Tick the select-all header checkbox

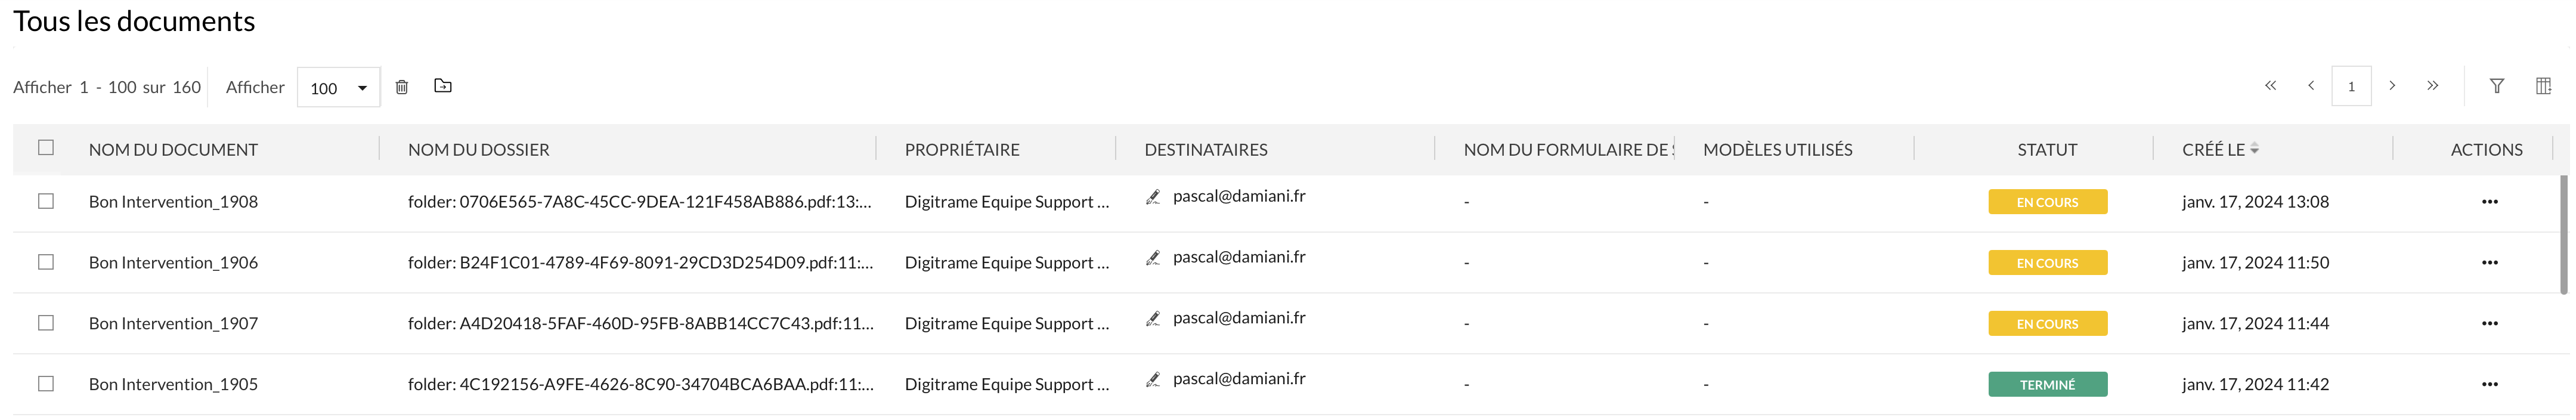(46, 148)
